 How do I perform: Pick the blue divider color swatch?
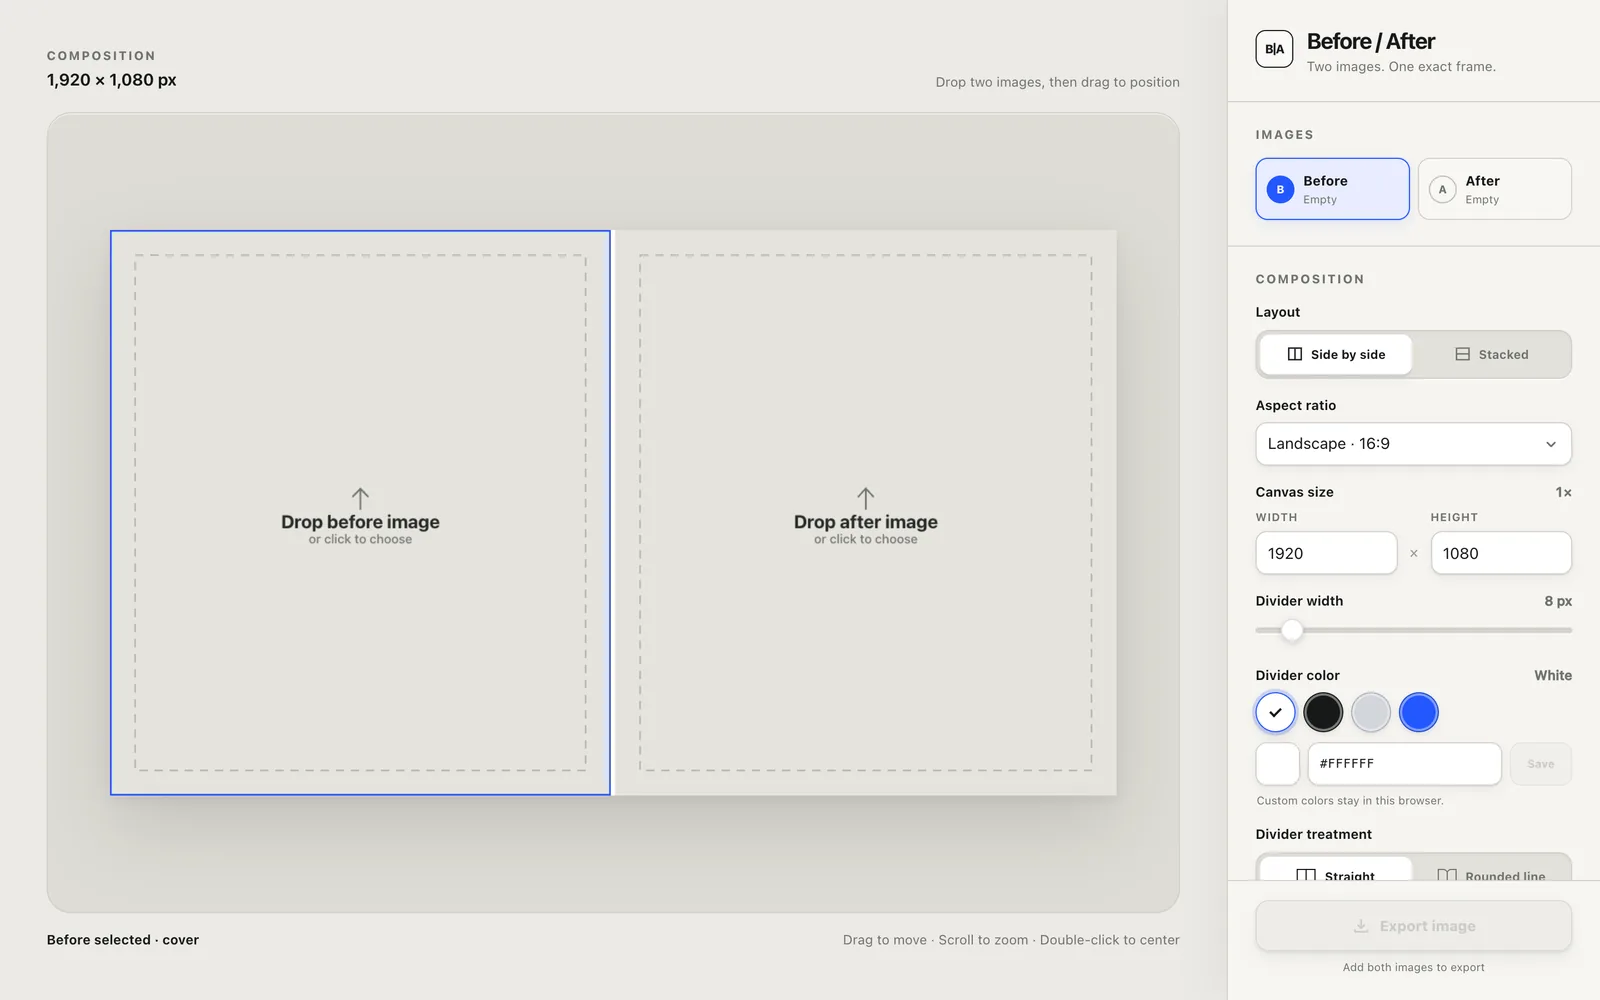click(x=1419, y=712)
